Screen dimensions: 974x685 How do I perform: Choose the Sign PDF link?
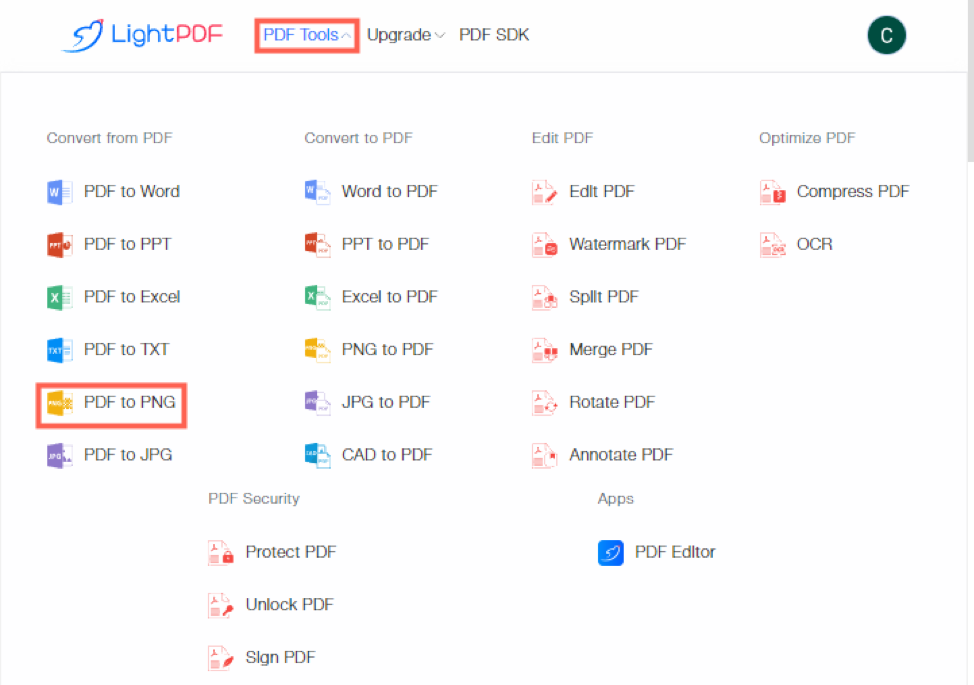coord(280,658)
